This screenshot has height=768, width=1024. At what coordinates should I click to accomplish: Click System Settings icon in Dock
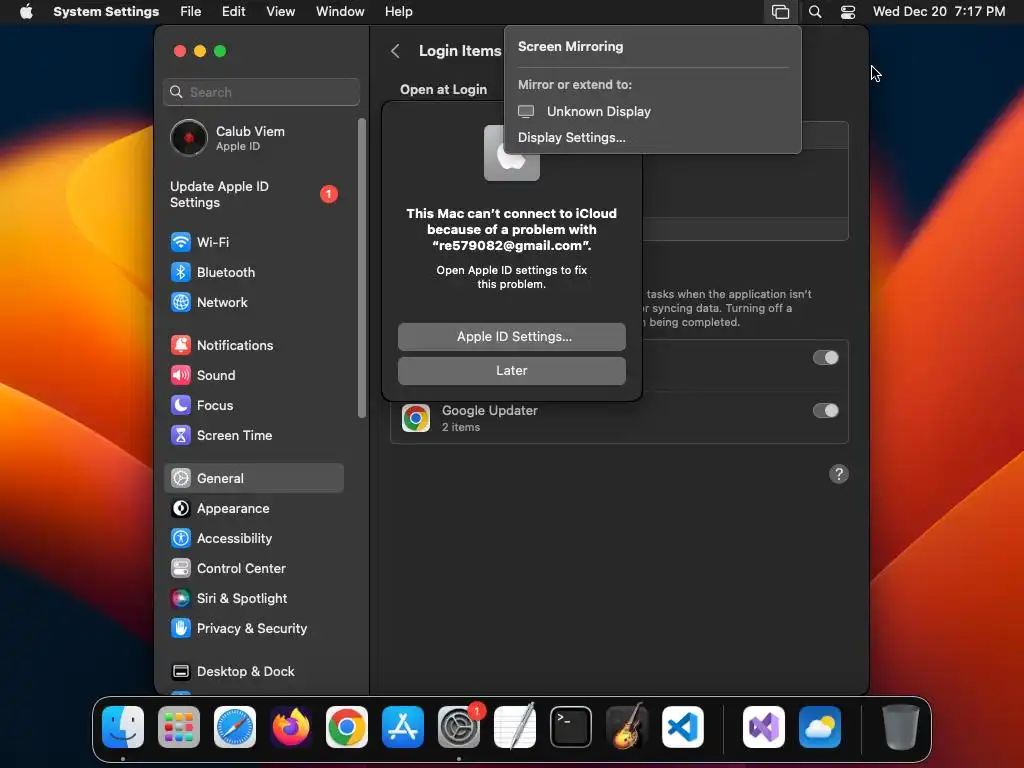pyautogui.click(x=459, y=727)
